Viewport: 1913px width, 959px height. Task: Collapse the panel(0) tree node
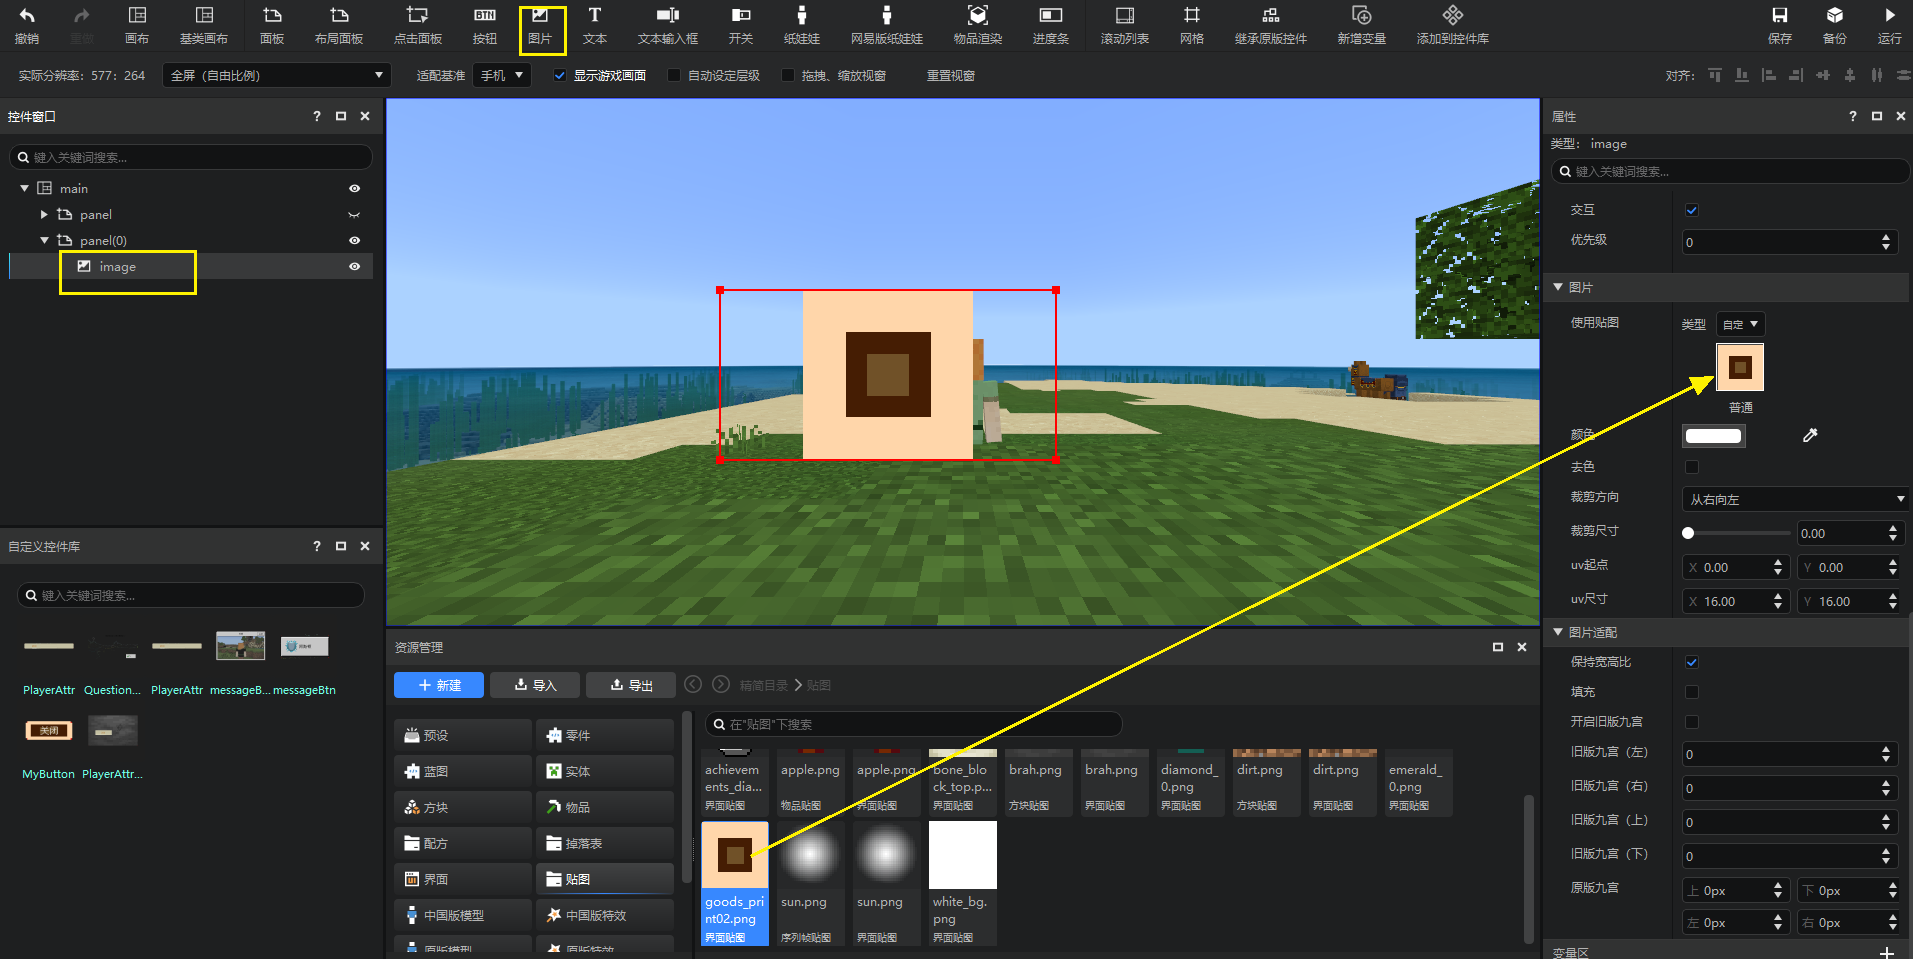[44, 240]
